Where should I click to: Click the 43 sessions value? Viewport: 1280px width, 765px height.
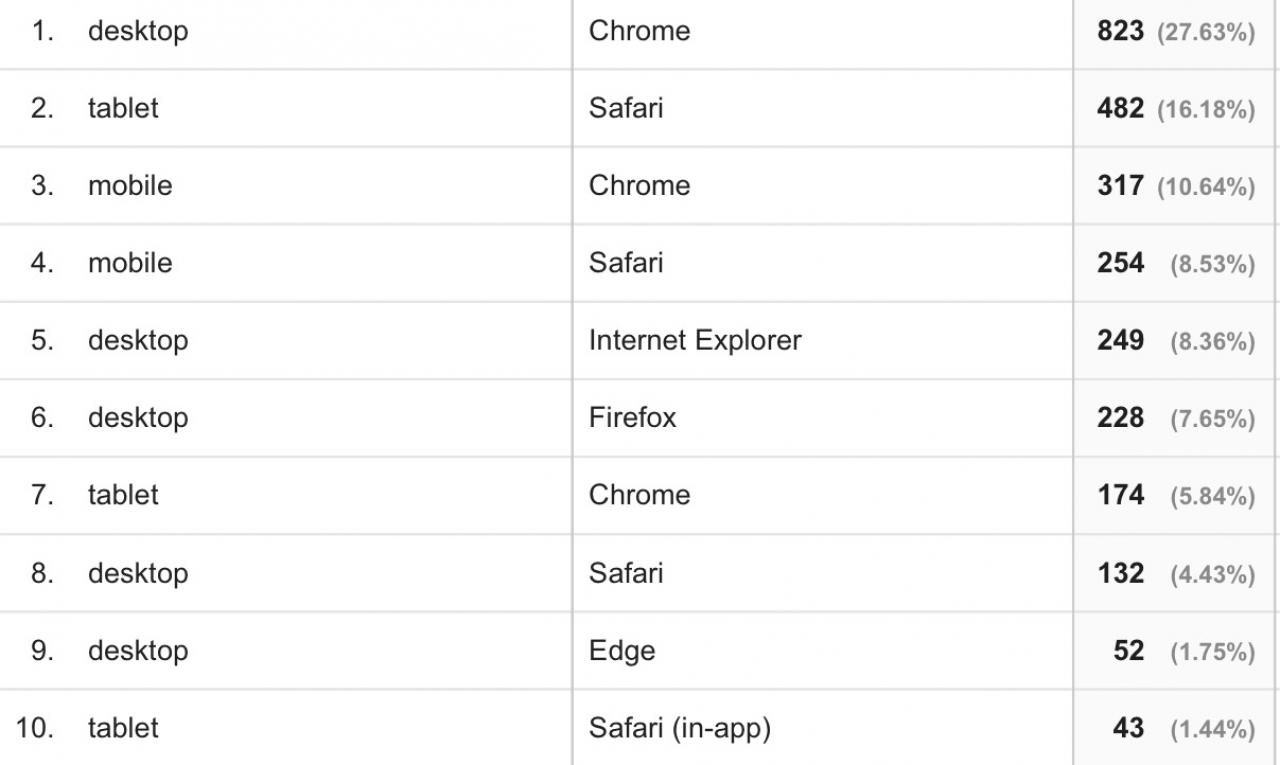1128,728
